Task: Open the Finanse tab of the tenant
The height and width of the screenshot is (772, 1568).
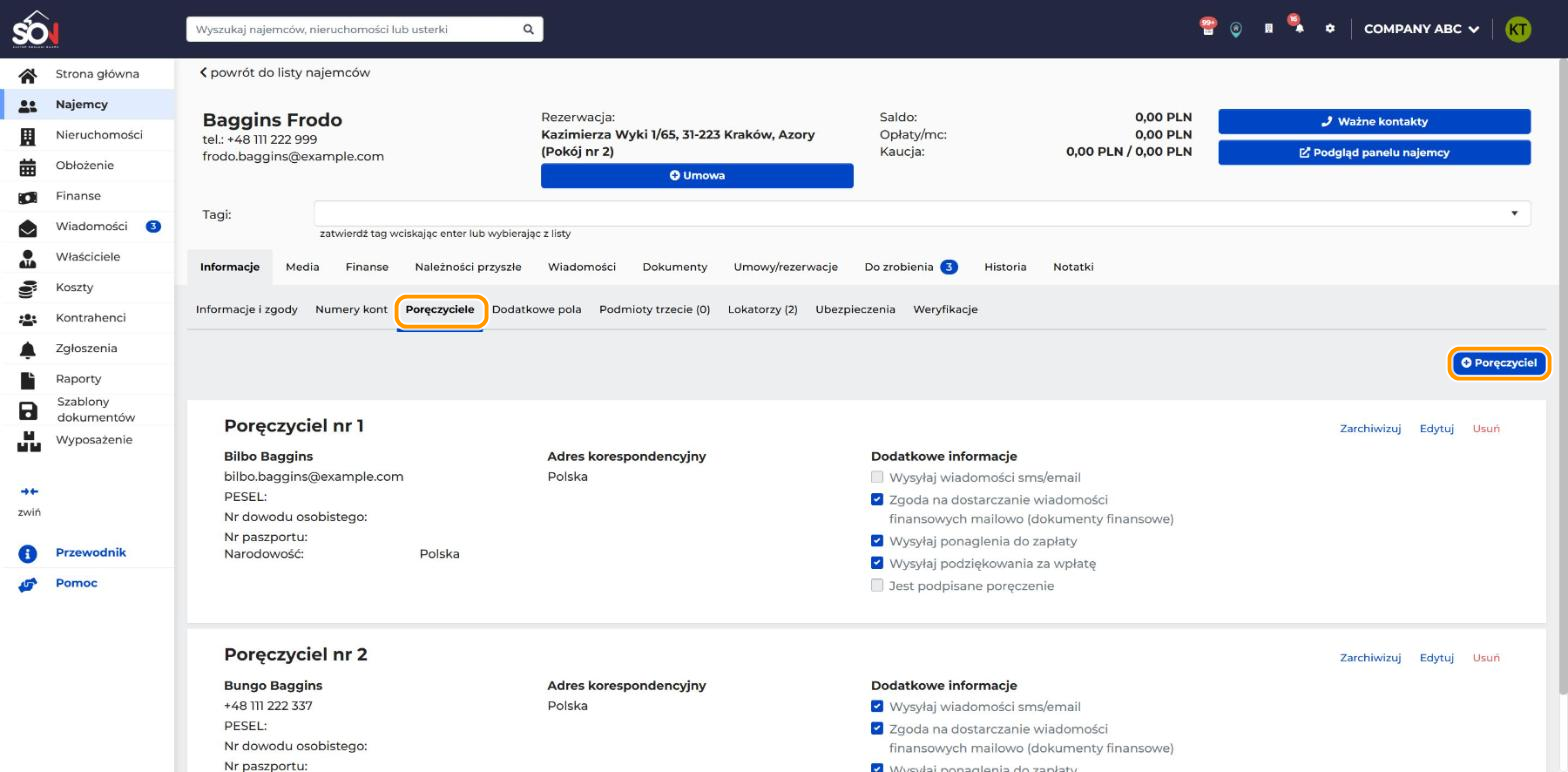Action: (367, 267)
